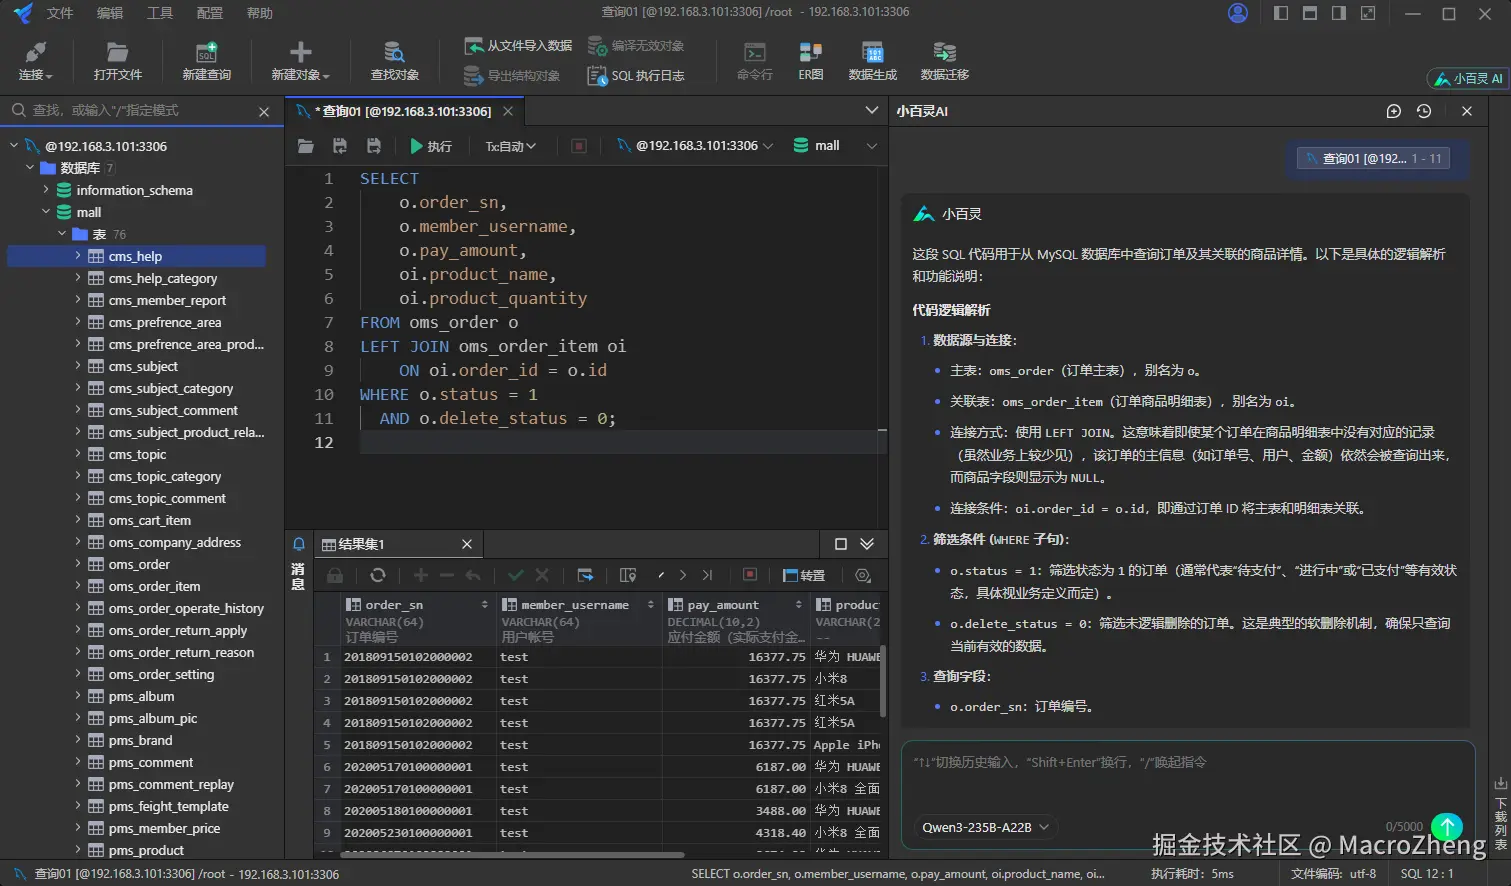Click the export result data icon
Viewport: 1511px width, 886px height.
586,575
